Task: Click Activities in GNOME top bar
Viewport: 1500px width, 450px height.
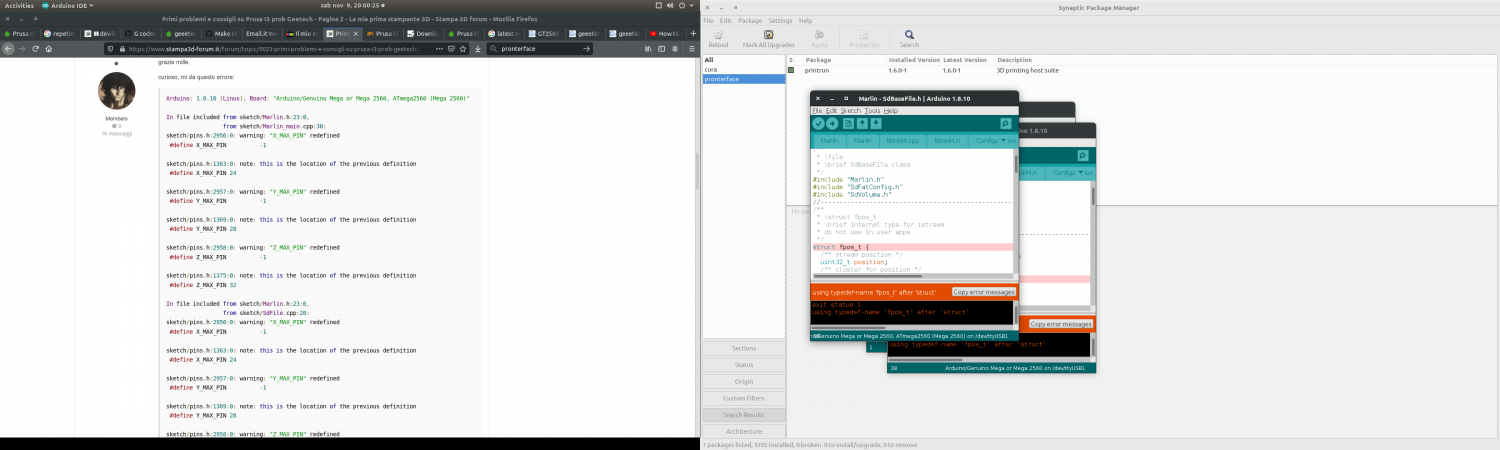Action: [19, 5]
